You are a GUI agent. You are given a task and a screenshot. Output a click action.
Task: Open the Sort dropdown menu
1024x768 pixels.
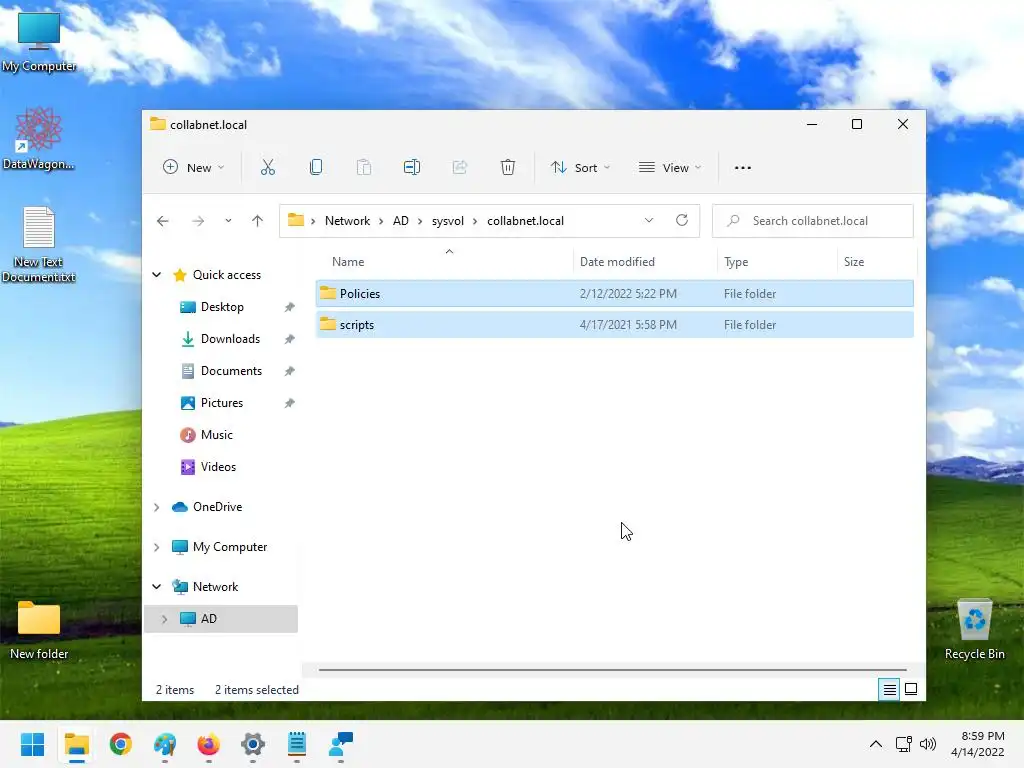(580, 168)
